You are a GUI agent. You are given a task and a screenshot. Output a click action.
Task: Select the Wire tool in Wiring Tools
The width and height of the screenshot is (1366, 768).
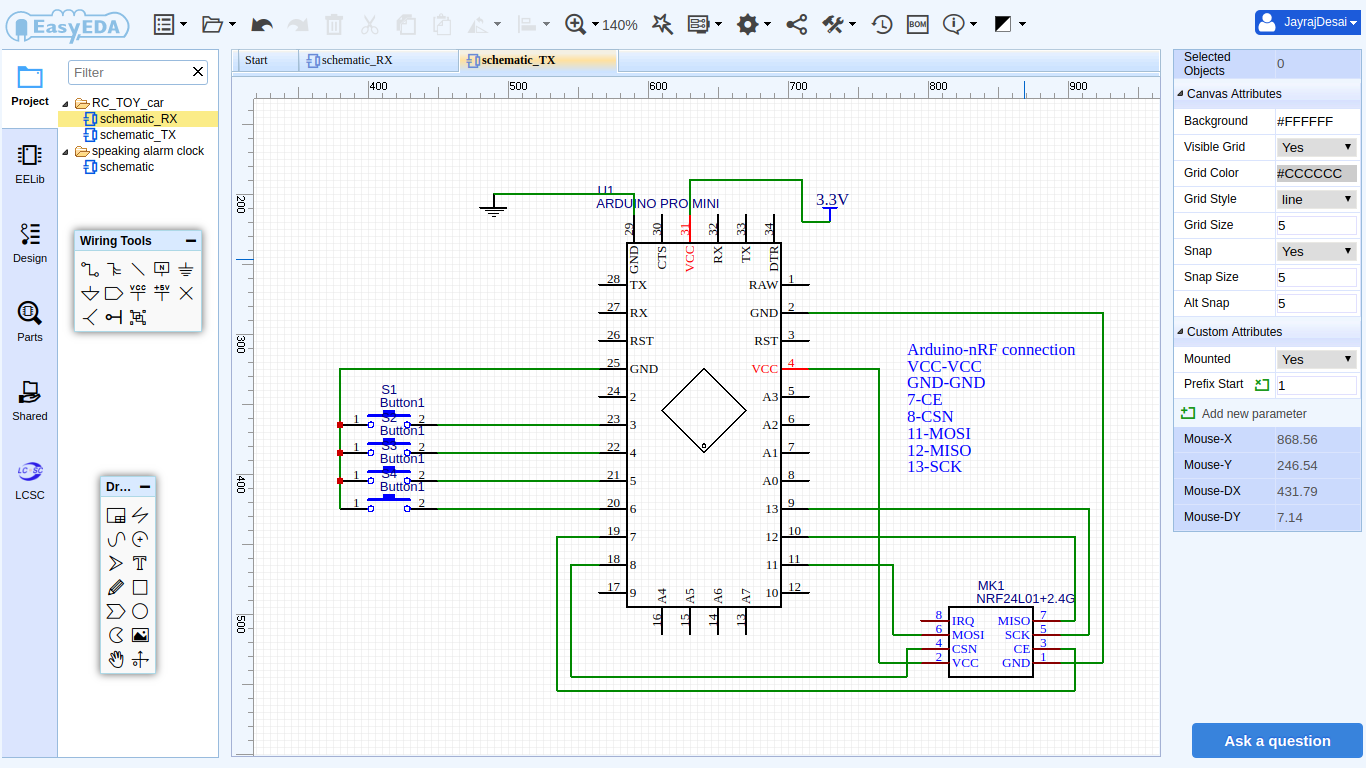click(90, 269)
